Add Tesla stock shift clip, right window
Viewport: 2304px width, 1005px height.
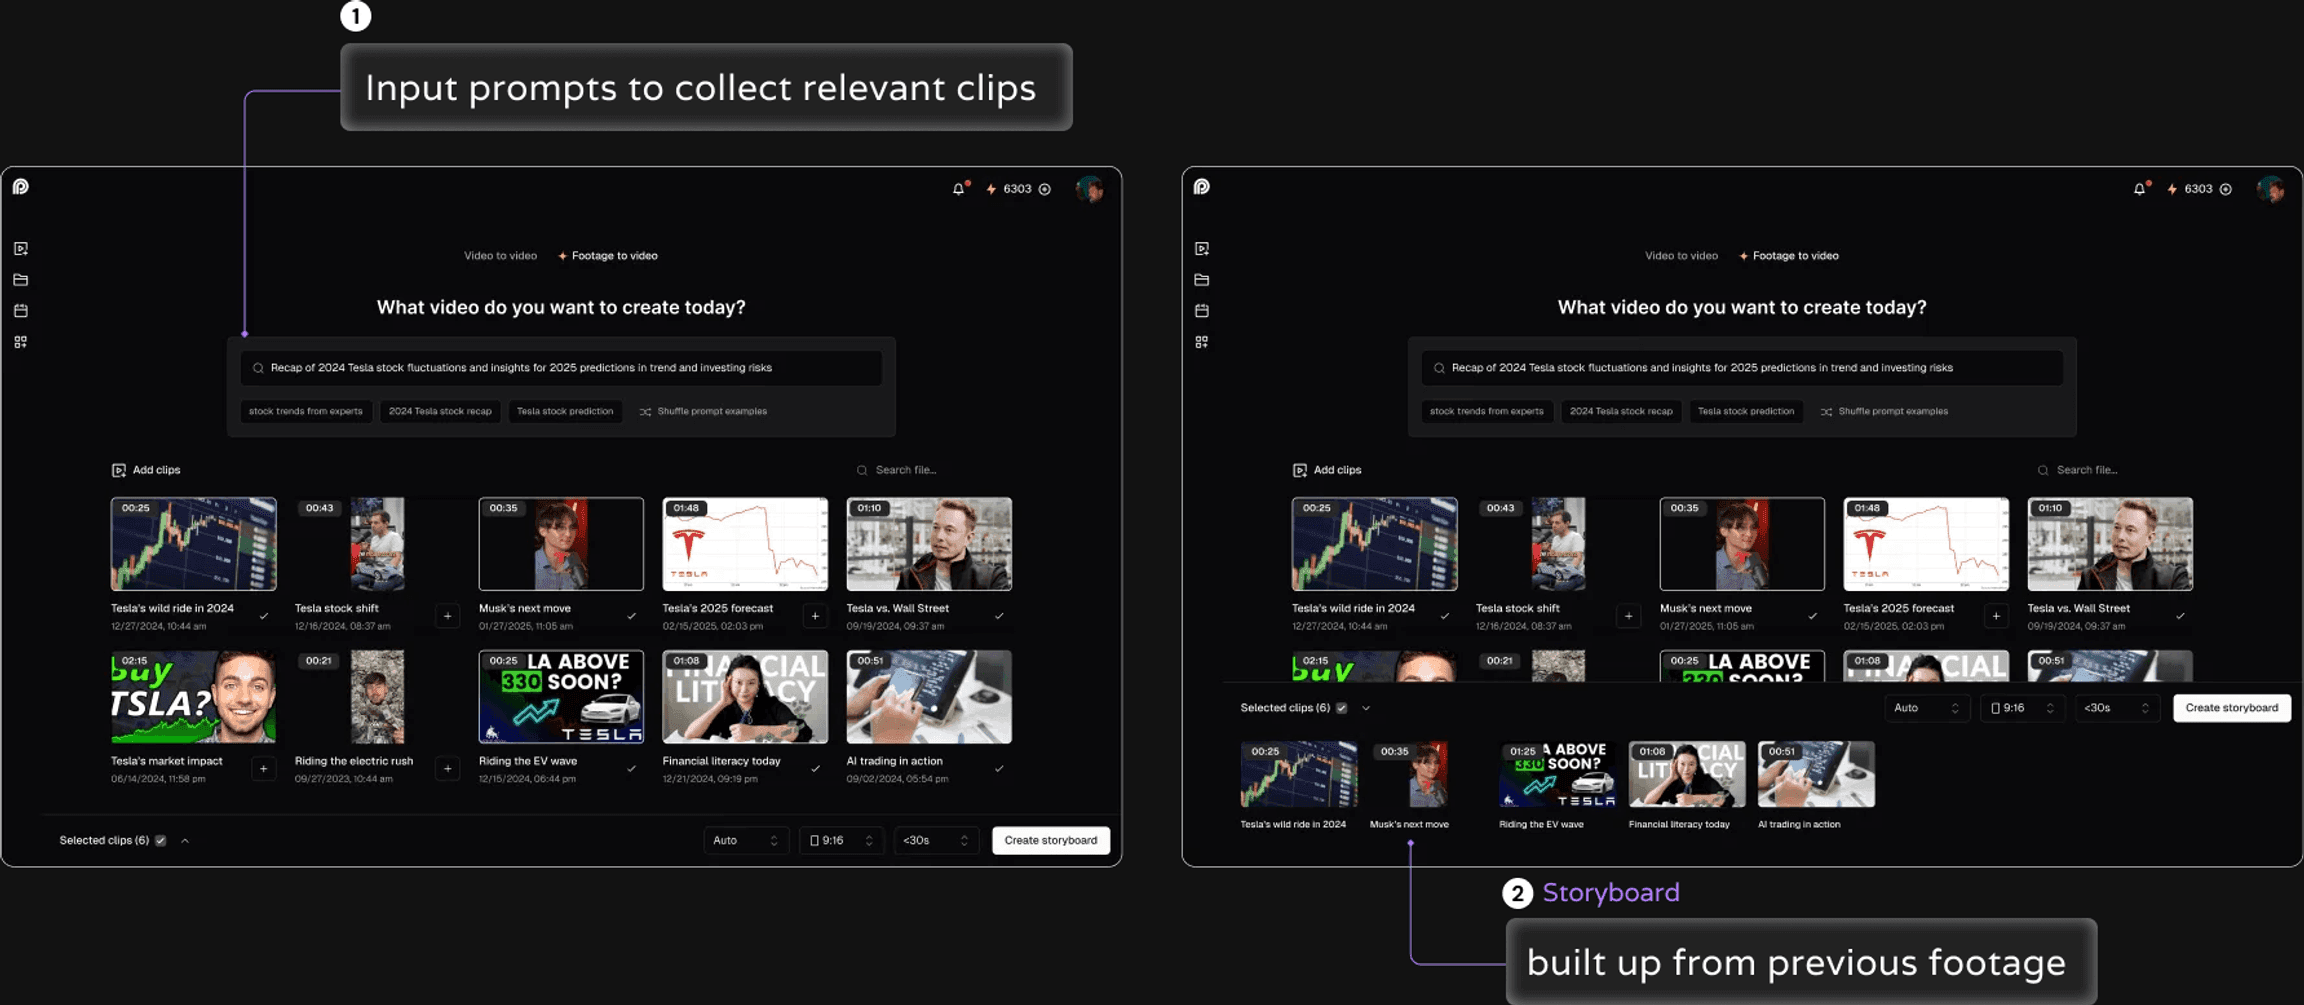click(1629, 616)
